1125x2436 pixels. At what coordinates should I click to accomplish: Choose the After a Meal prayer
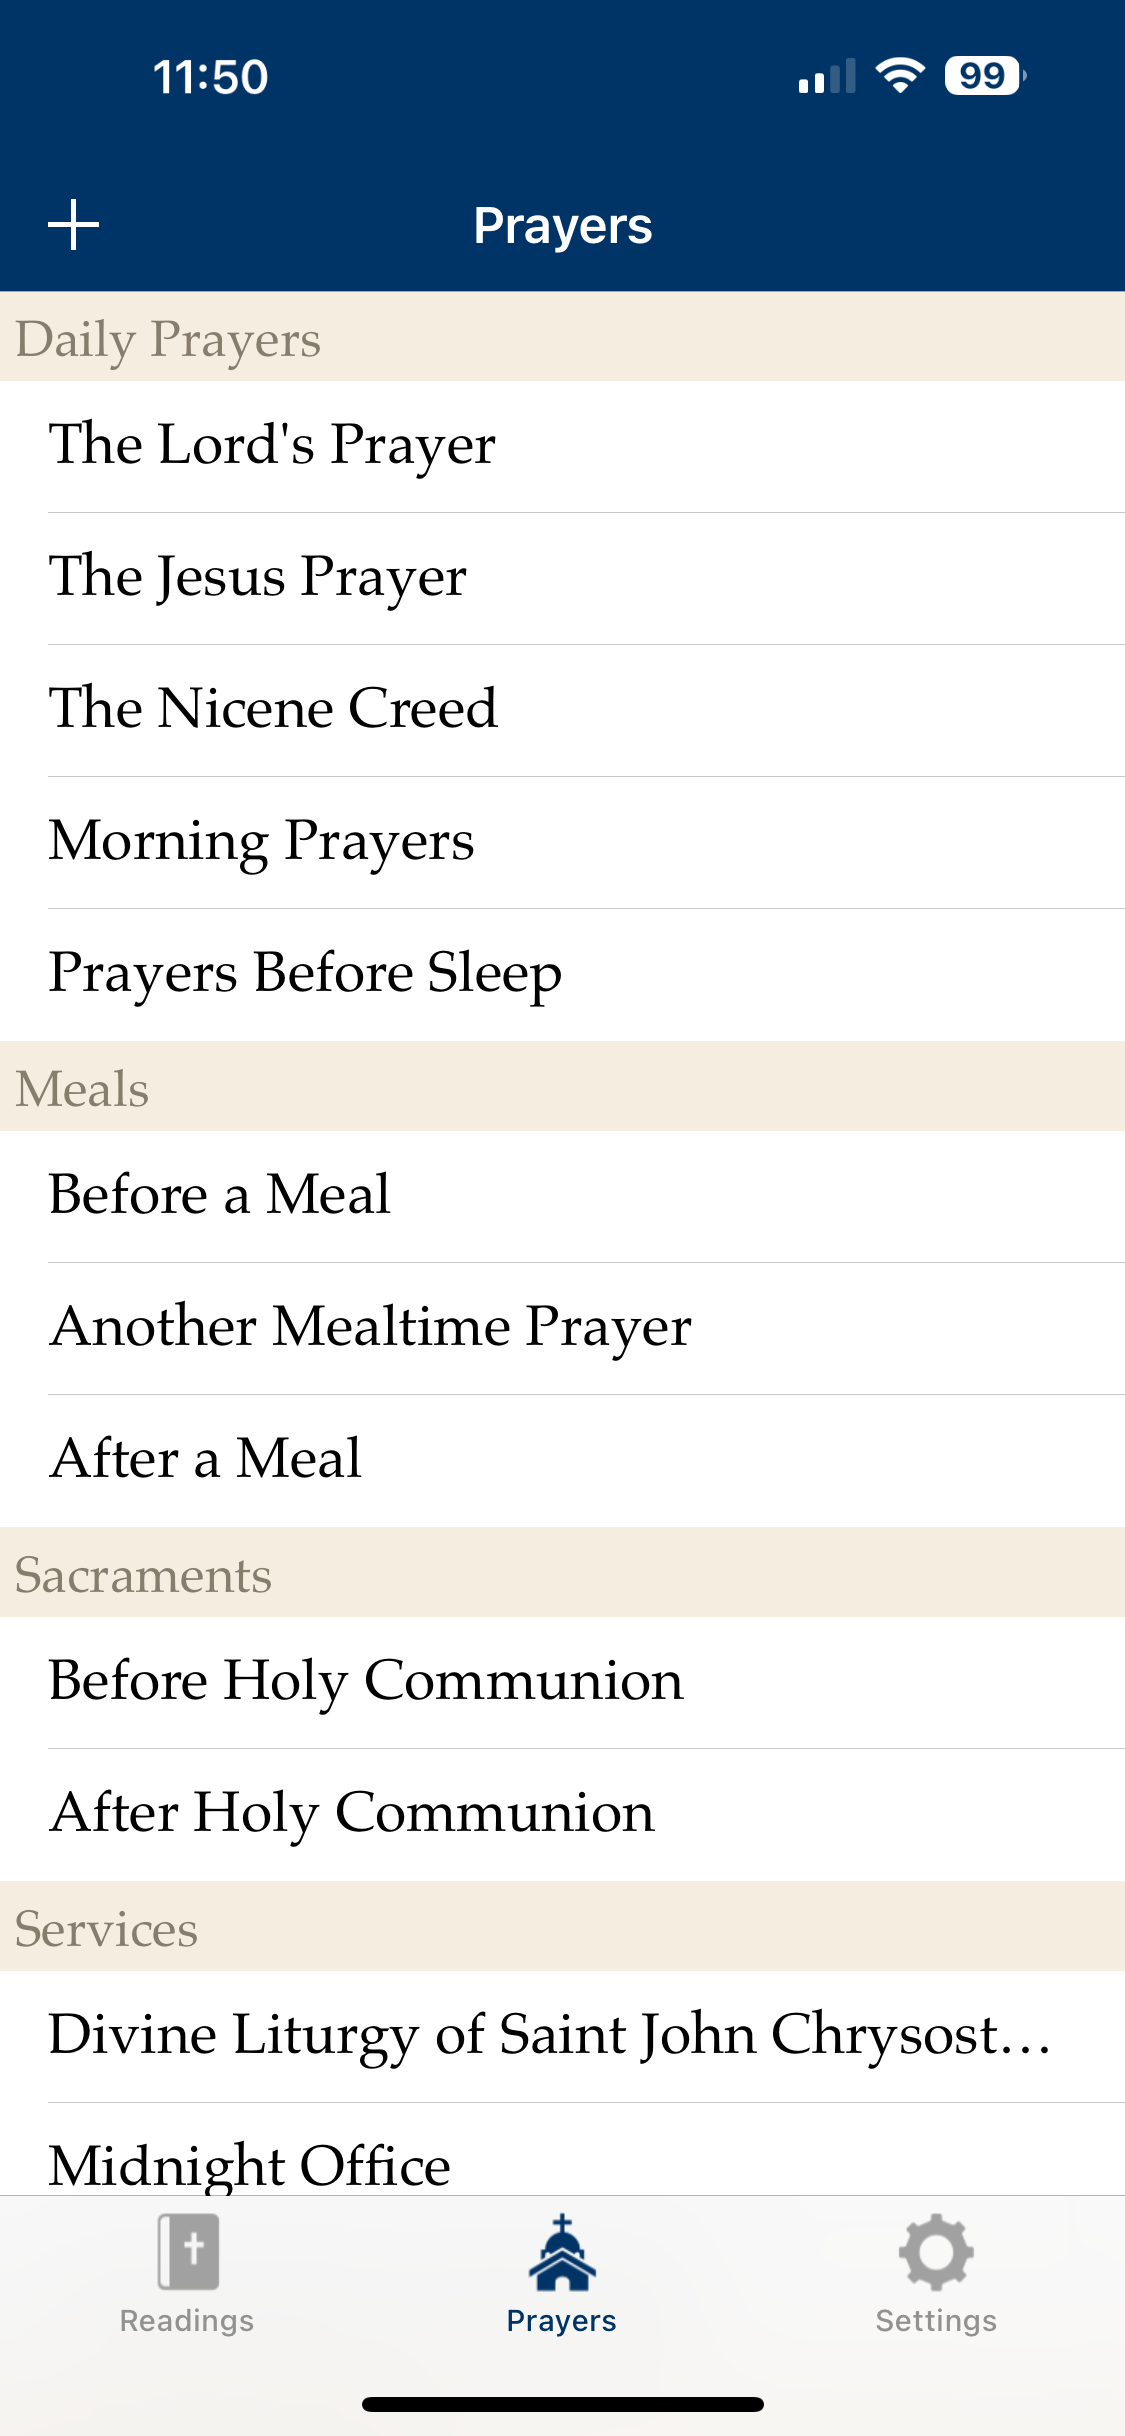coord(206,1459)
